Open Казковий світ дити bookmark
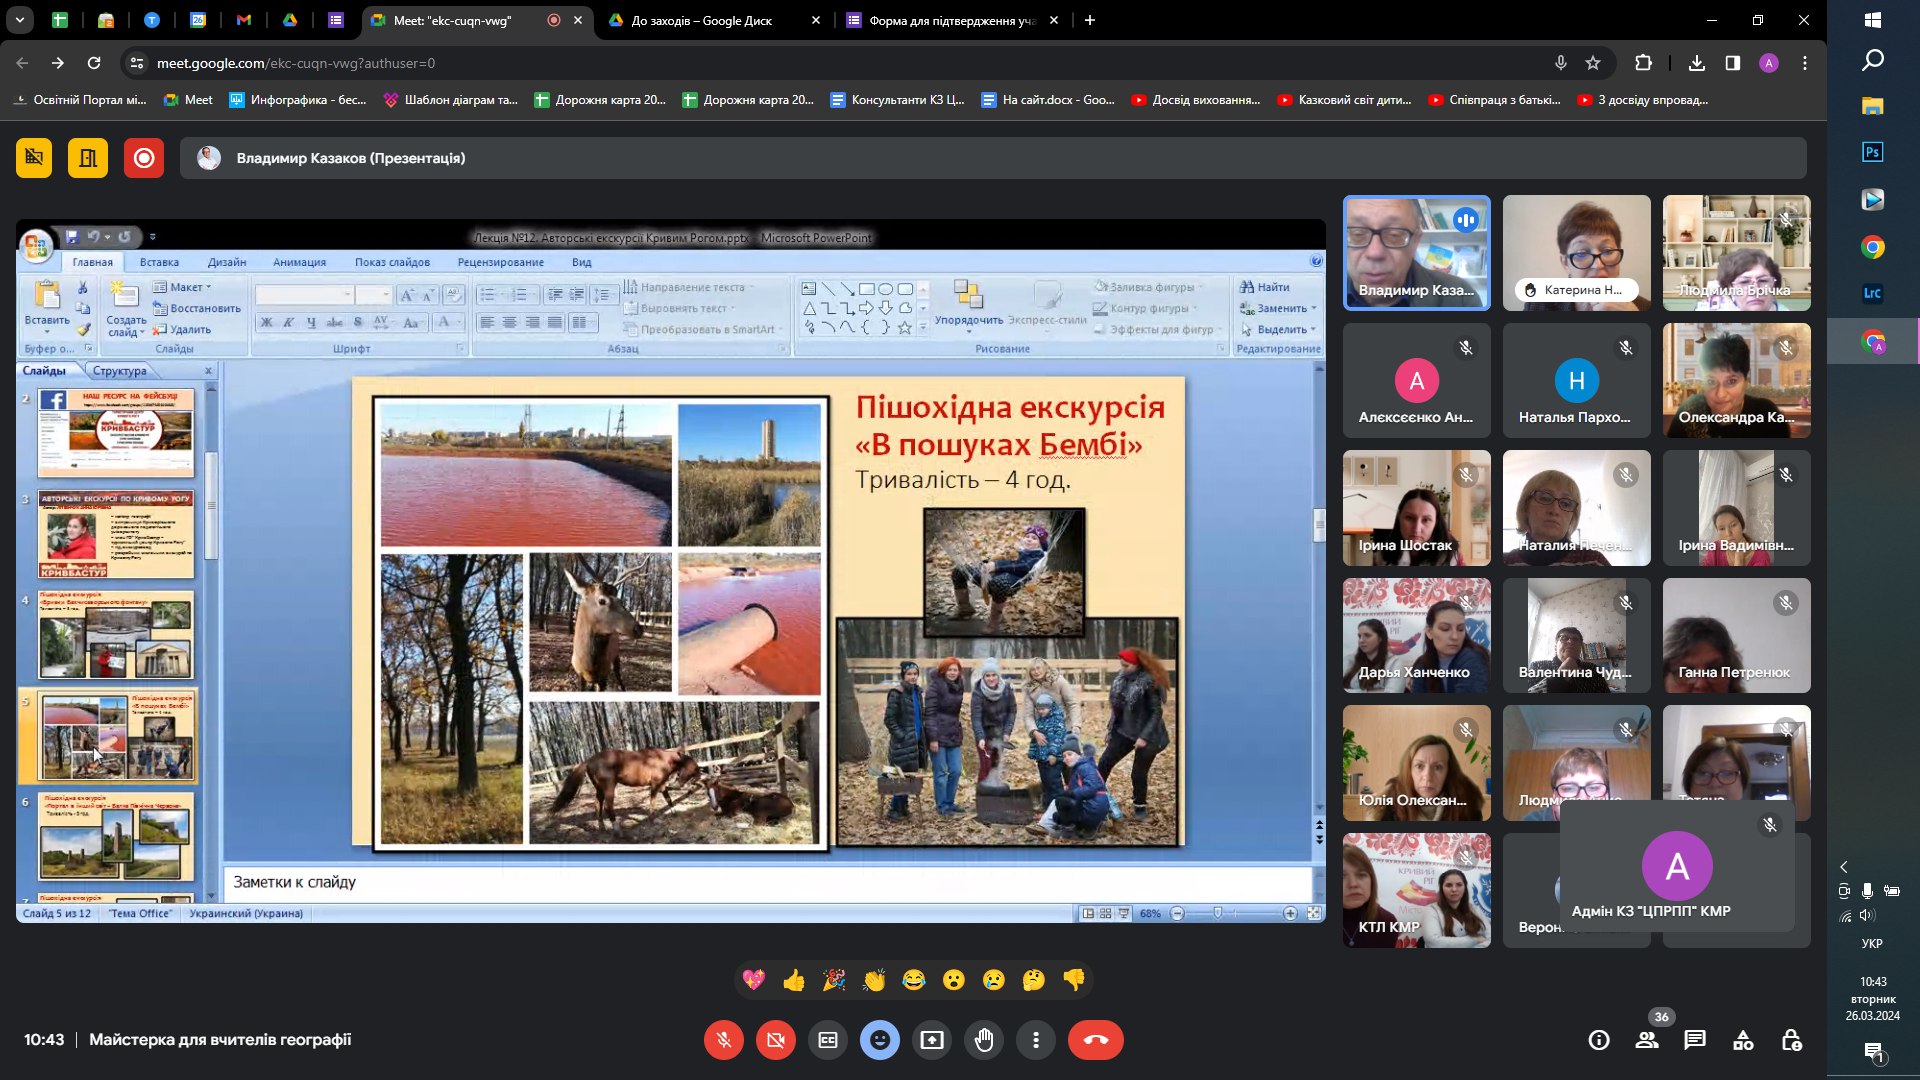The width and height of the screenshot is (1920, 1080). (x=1345, y=100)
